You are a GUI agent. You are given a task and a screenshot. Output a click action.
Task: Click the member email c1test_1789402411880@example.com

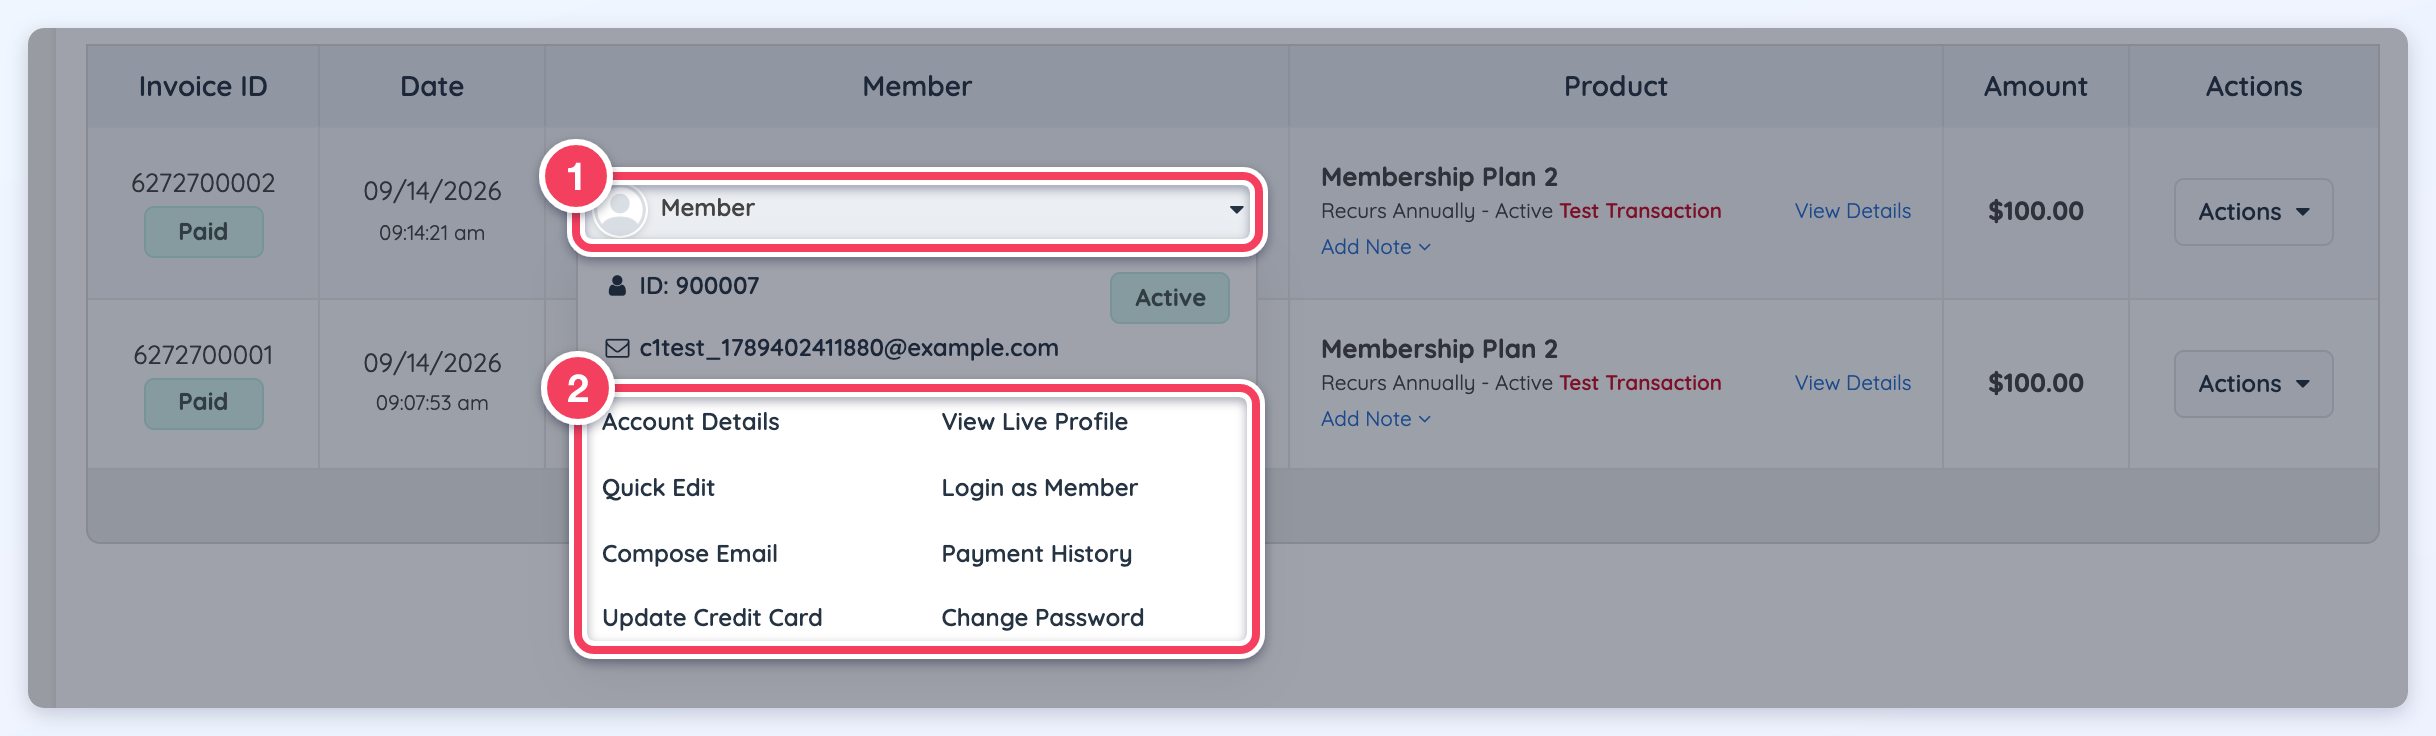(x=849, y=348)
